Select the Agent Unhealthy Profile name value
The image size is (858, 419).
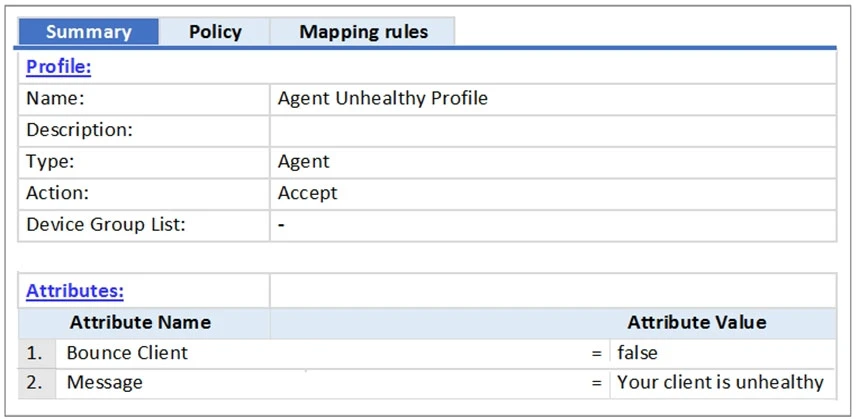(x=383, y=99)
